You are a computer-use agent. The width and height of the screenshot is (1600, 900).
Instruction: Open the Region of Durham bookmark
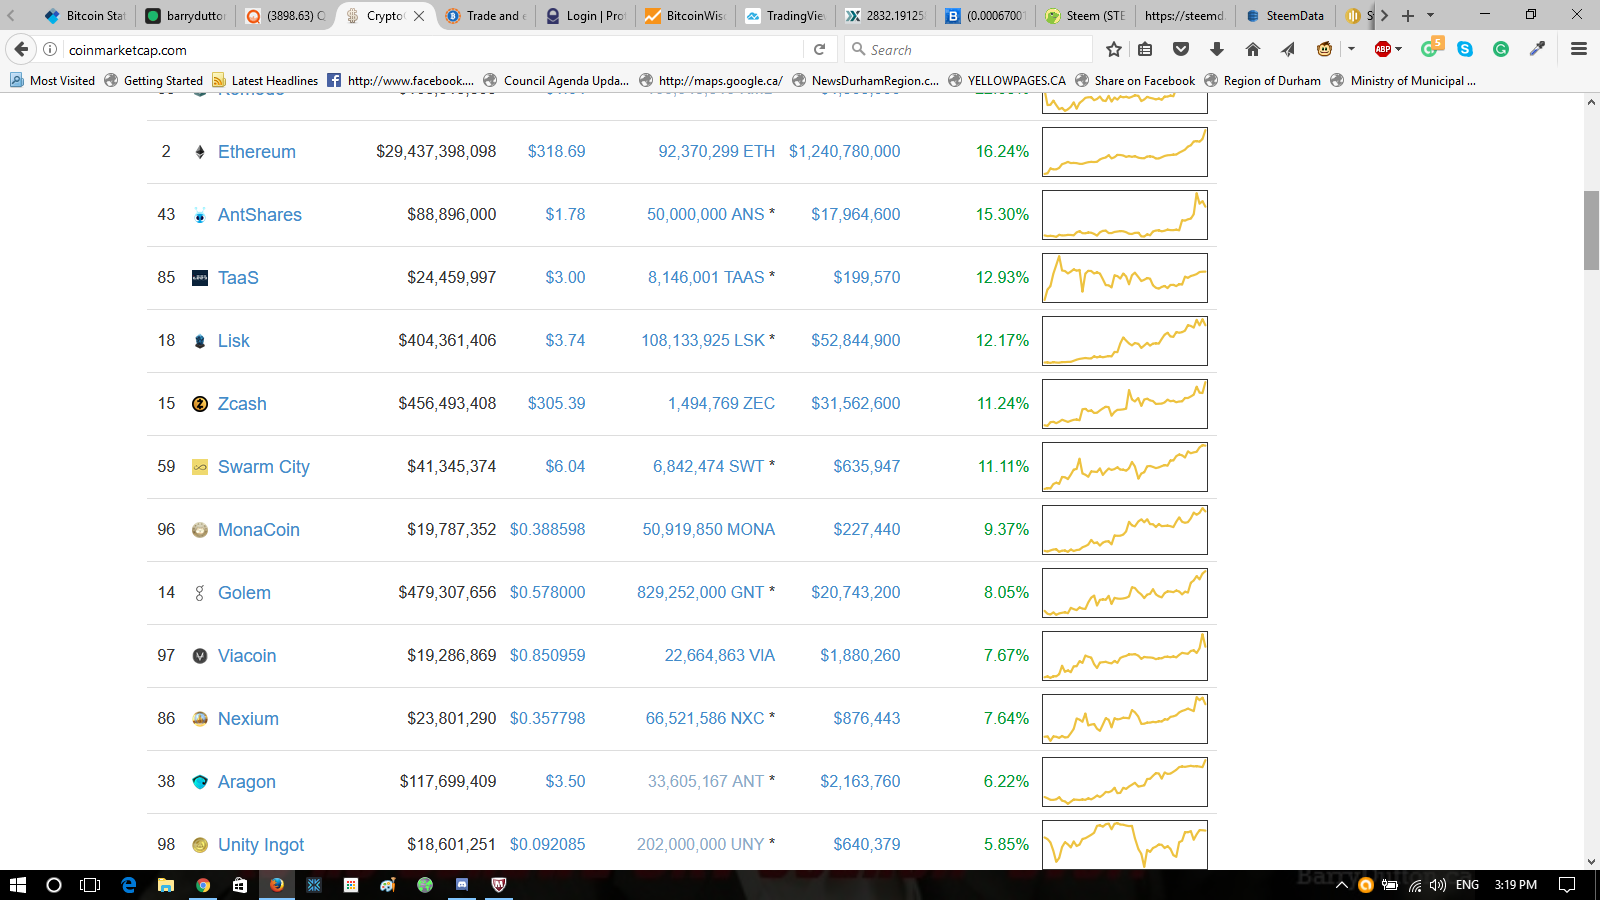click(x=1262, y=81)
